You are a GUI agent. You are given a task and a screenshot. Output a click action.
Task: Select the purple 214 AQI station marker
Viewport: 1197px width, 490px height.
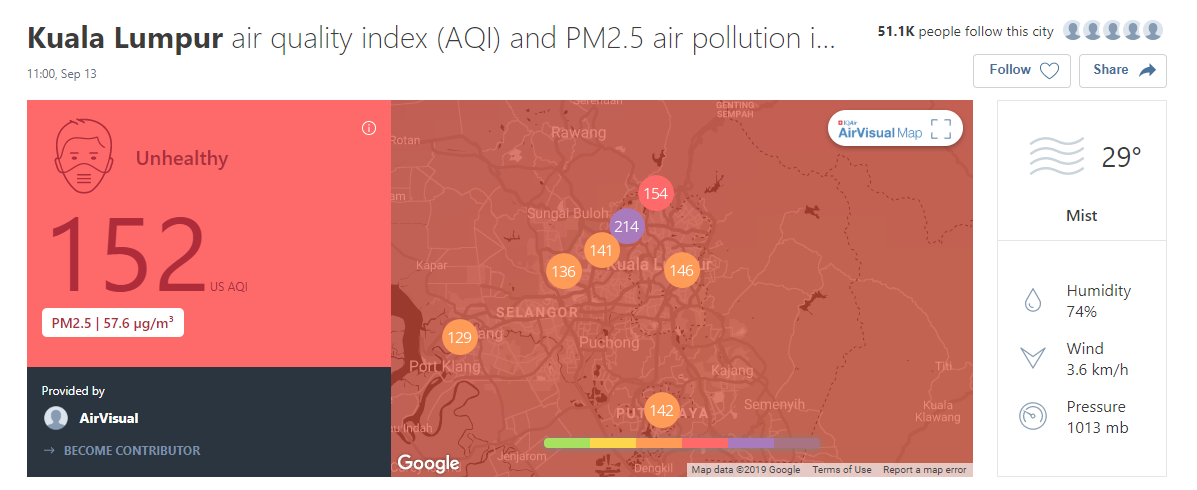click(627, 226)
